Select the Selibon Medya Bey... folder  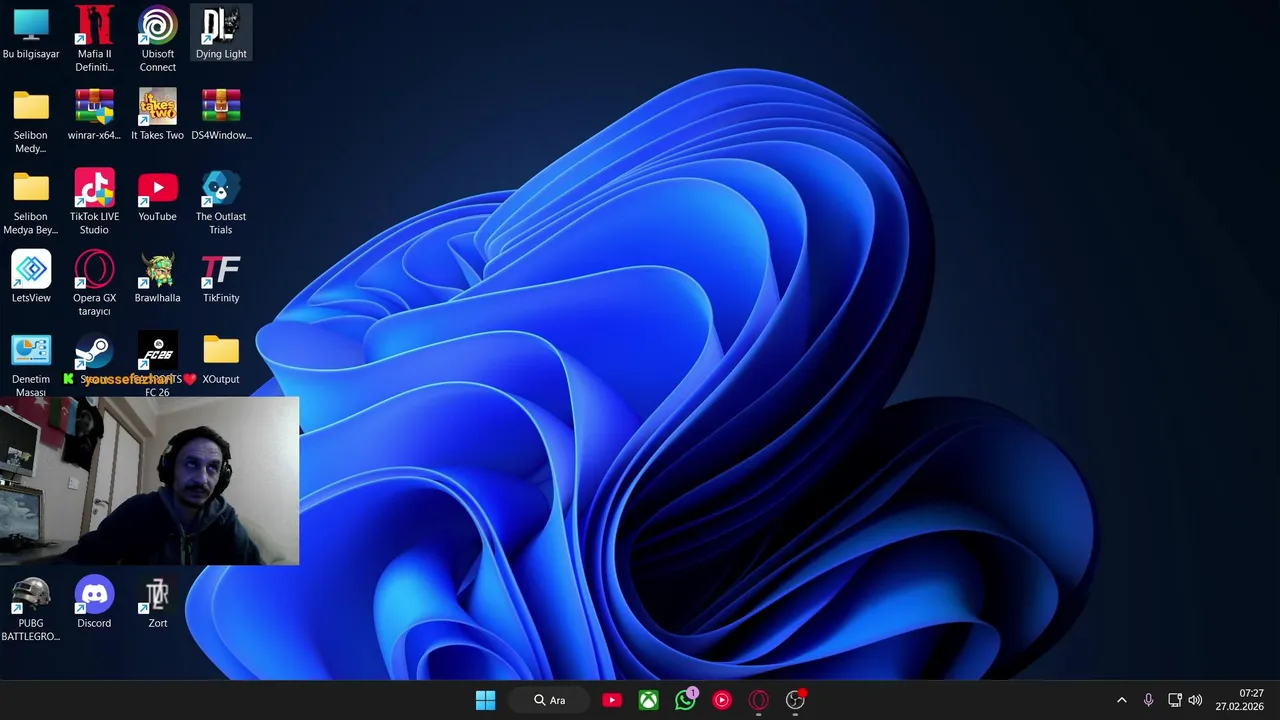31,202
